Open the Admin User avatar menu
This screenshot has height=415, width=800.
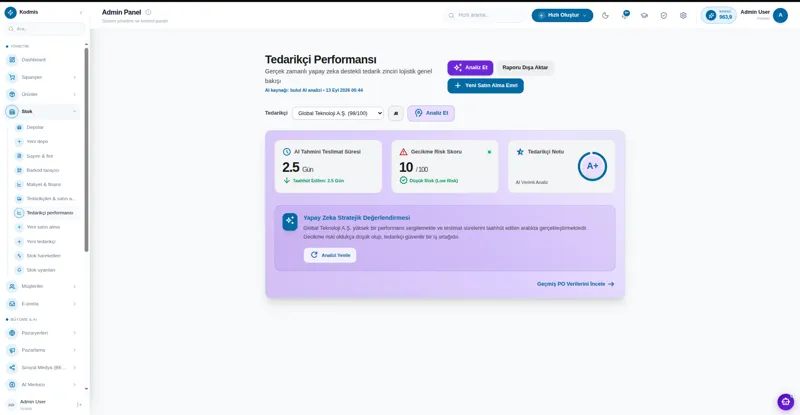coord(780,15)
